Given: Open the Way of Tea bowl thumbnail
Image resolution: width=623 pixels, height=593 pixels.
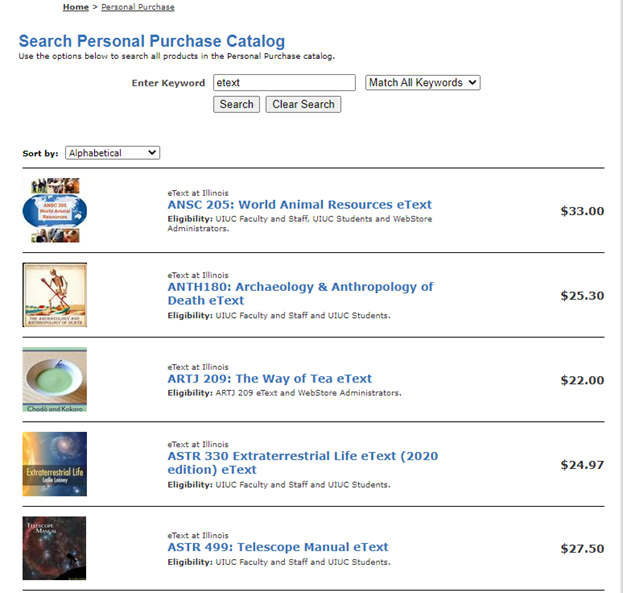Looking at the screenshot, I should (x=55, y=380).
